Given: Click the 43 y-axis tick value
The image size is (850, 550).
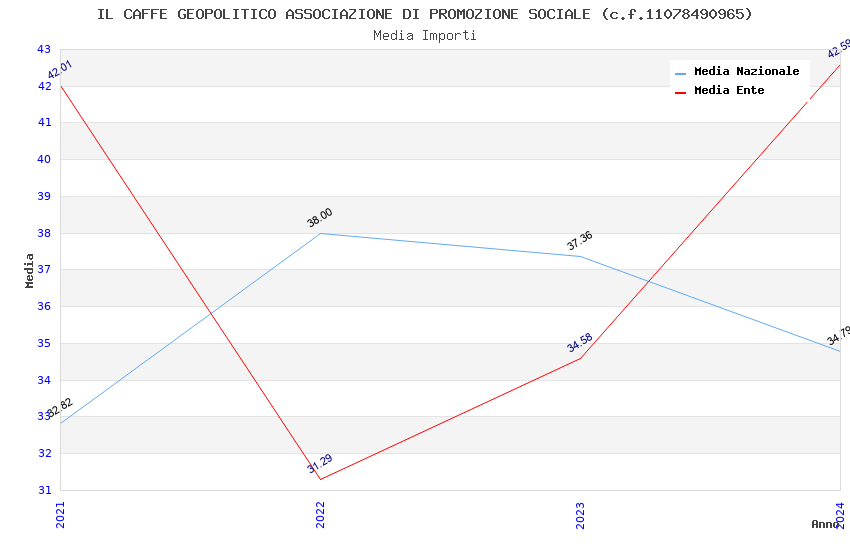Looking at the screenshot, I should 43,49.
